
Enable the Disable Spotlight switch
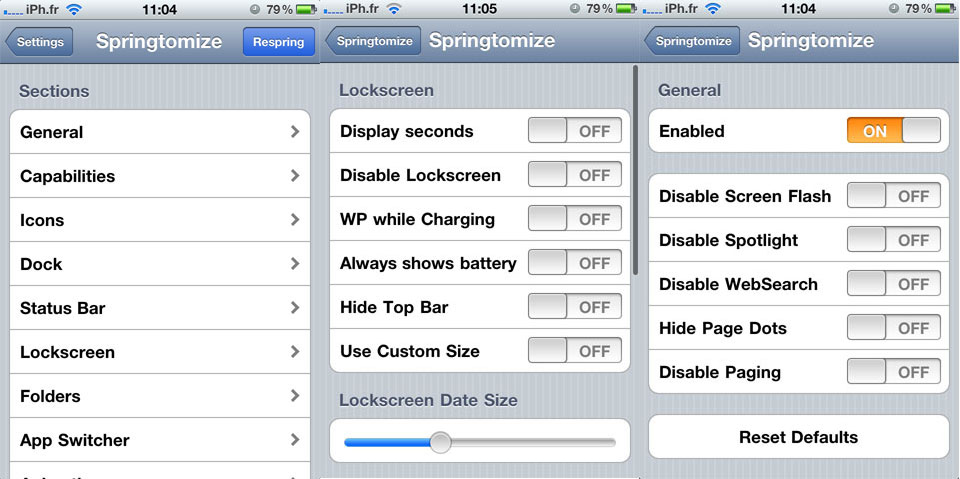[x=894, y=240]
